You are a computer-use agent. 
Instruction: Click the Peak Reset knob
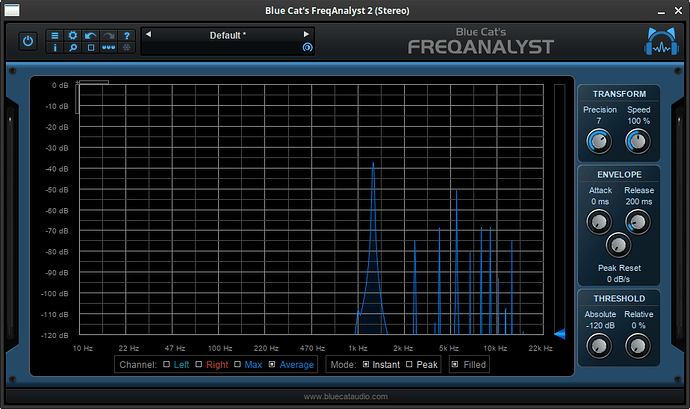pyautogui.click(x=619, y=243)
